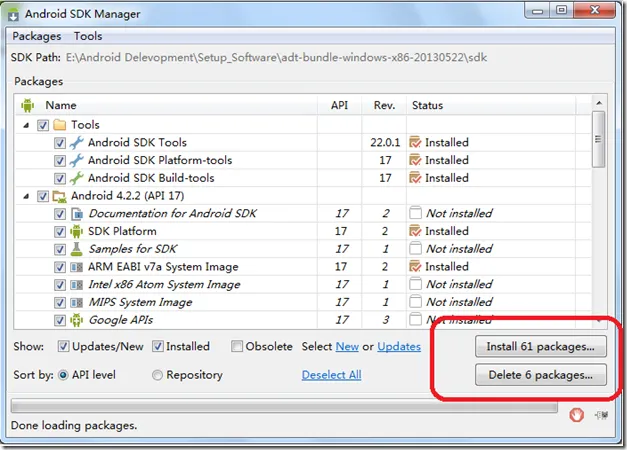Screen dimensions: 627x450
Task: Enable the Obsolete checkbox
Action: point(237,347)
